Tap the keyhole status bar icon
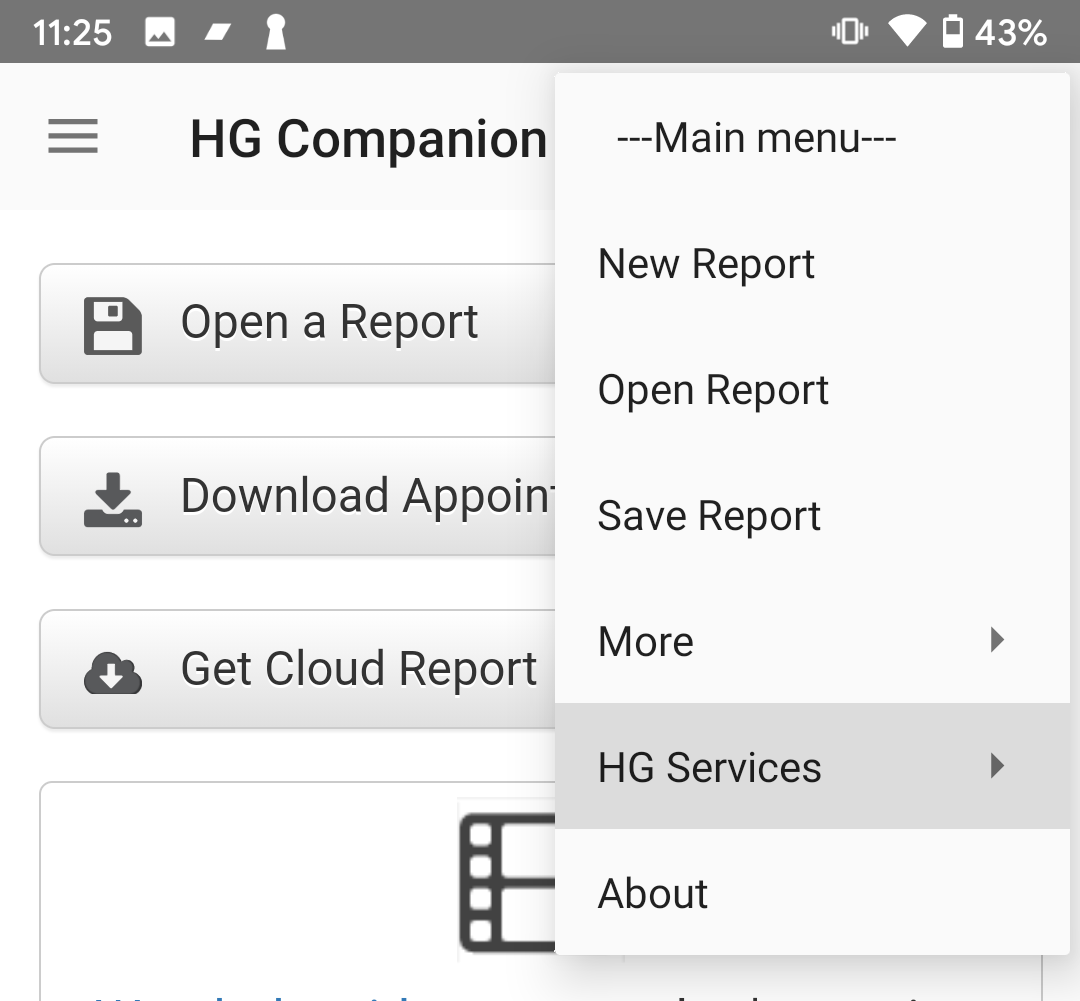The width and height of the screenshot is (1080, 1001). point(275,33)
